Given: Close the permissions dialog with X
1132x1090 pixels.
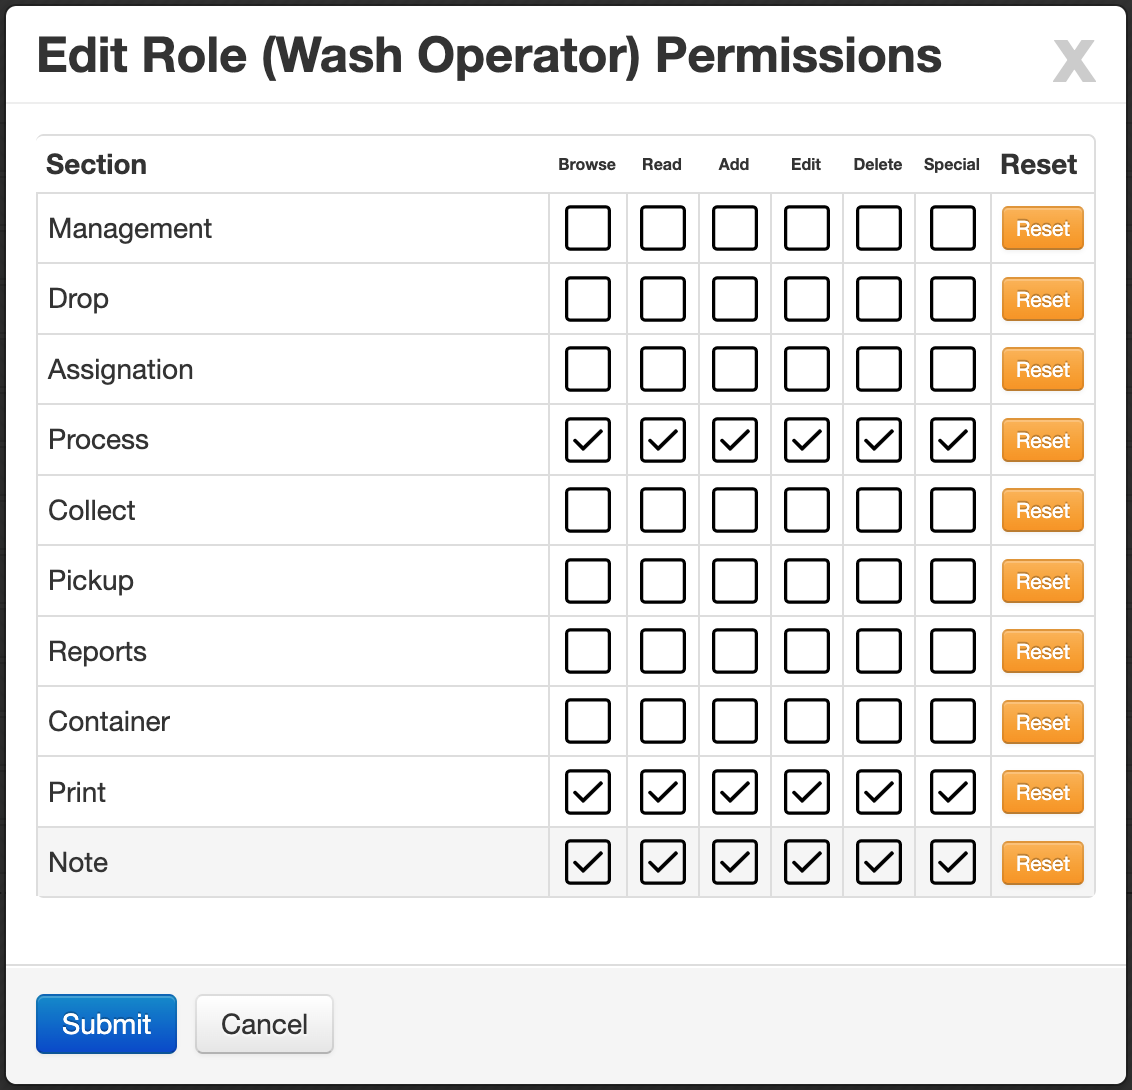Looking at the screenshot, I should click(x=1074, y=62).
